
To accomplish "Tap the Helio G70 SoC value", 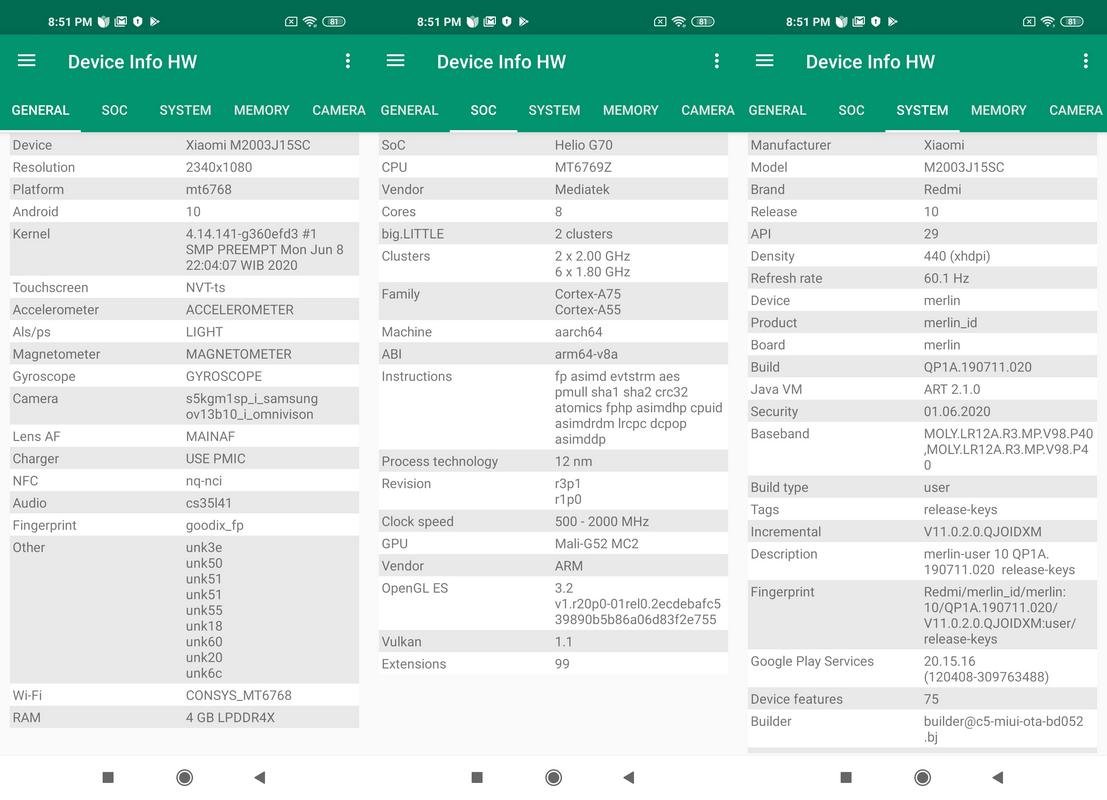I will [584, 145].
